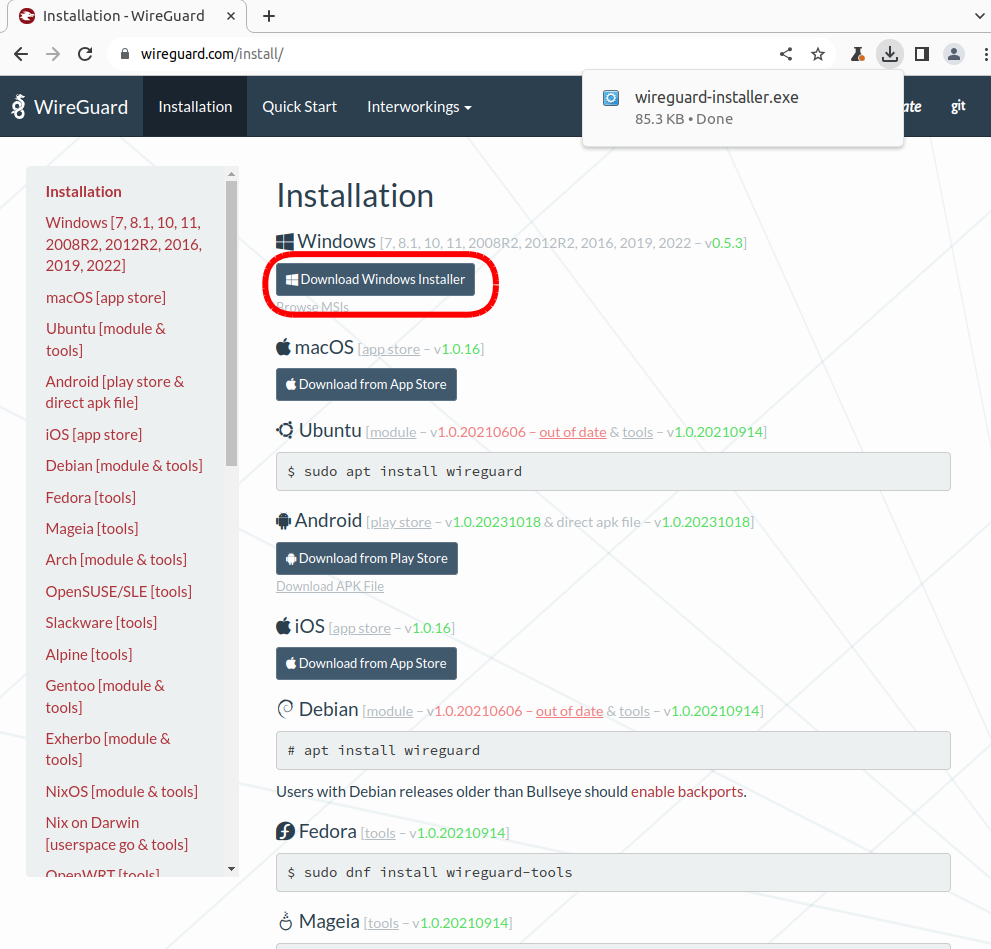Click the WireGuard logo in navbar
Screen dimensions: 991x949
70,107
